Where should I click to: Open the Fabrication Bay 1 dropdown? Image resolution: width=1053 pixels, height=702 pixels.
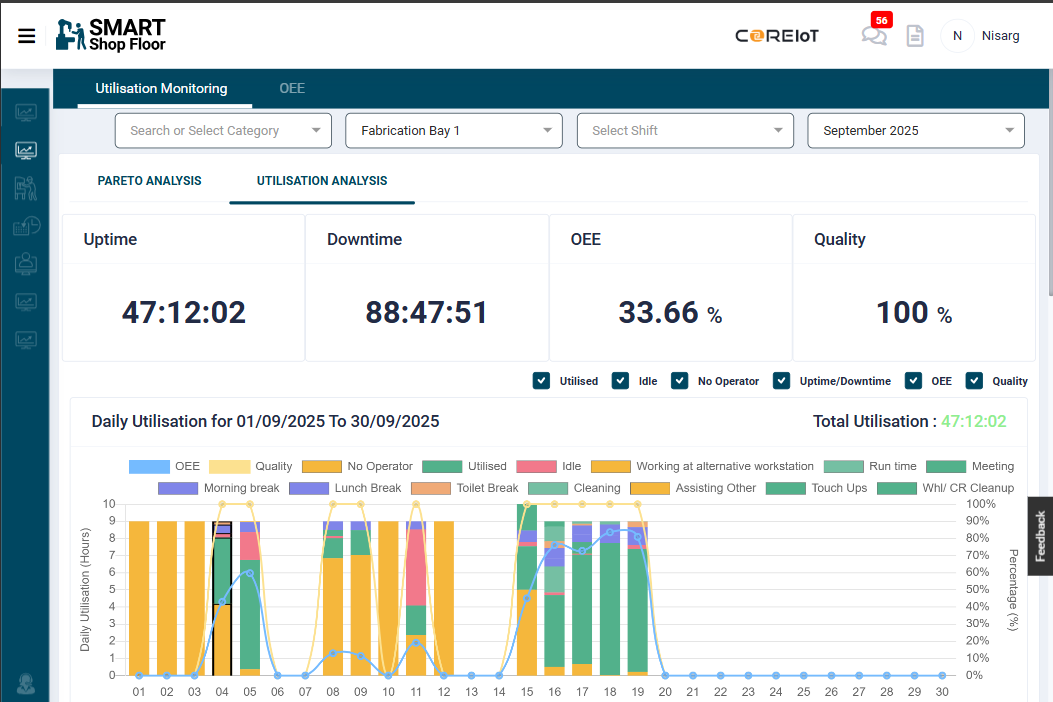point(453,130)
